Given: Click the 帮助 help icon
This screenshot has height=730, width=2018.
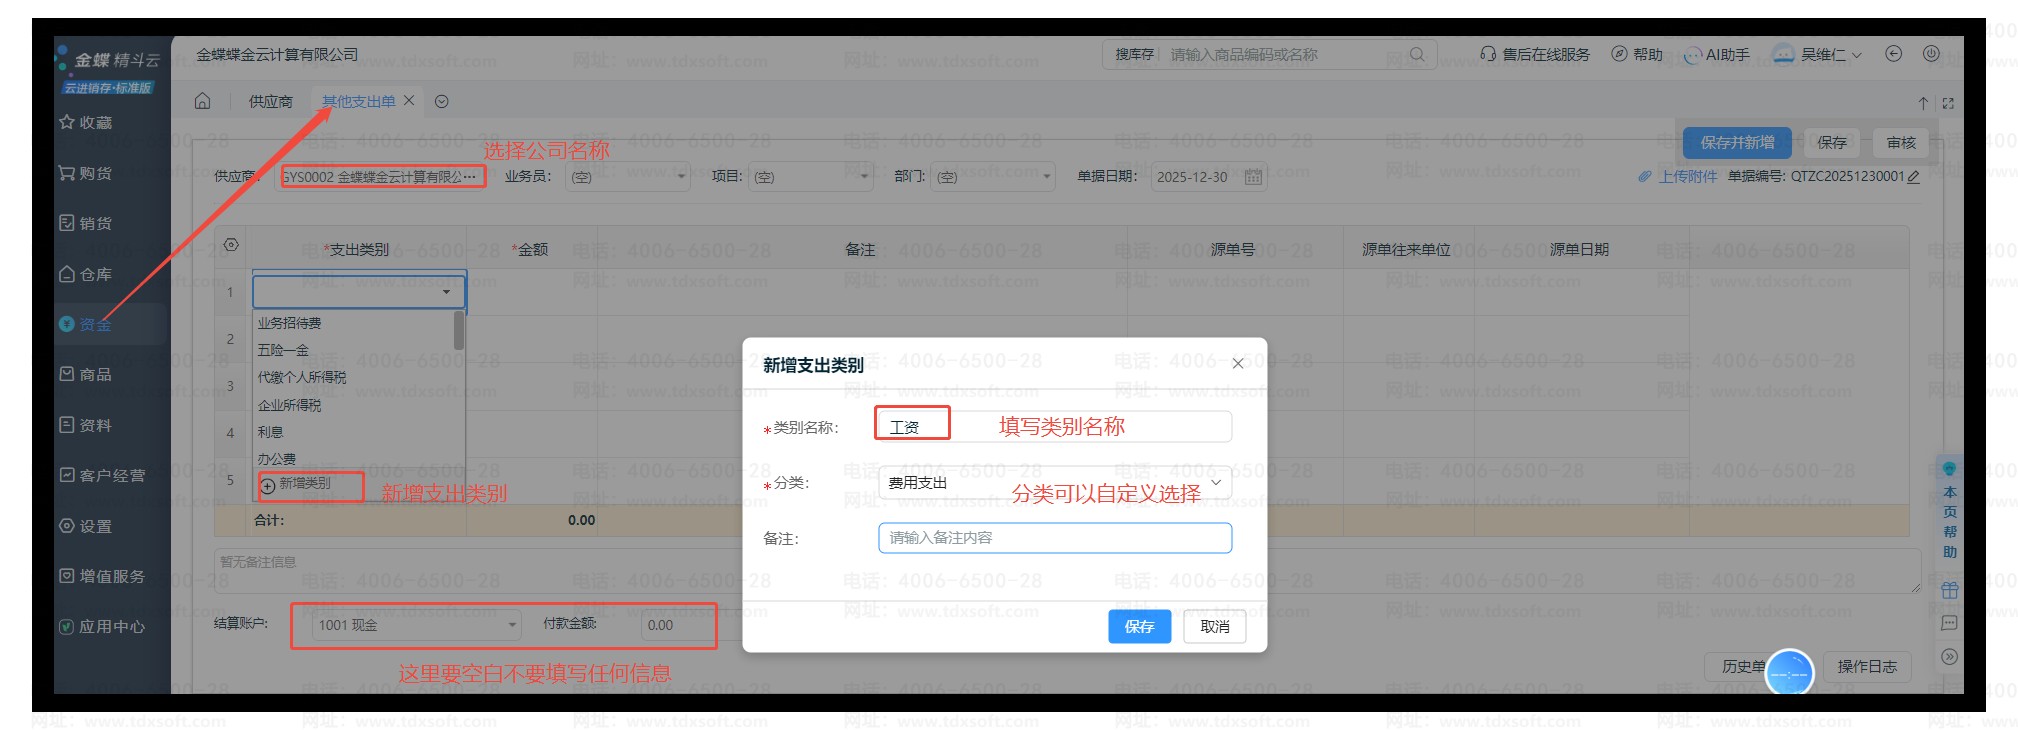Looking at the screenshot, I should [x=1619, y=54].
